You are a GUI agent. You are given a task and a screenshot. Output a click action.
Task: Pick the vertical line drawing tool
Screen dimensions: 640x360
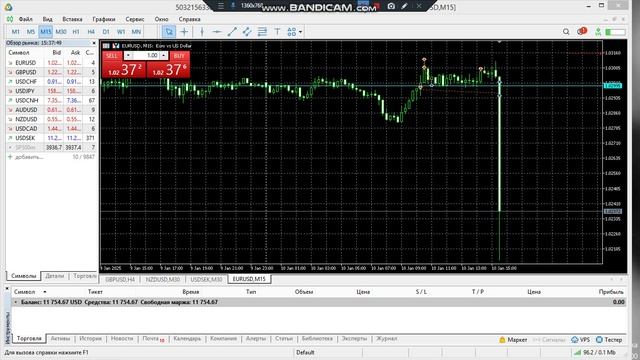click(x=202, y=32)
